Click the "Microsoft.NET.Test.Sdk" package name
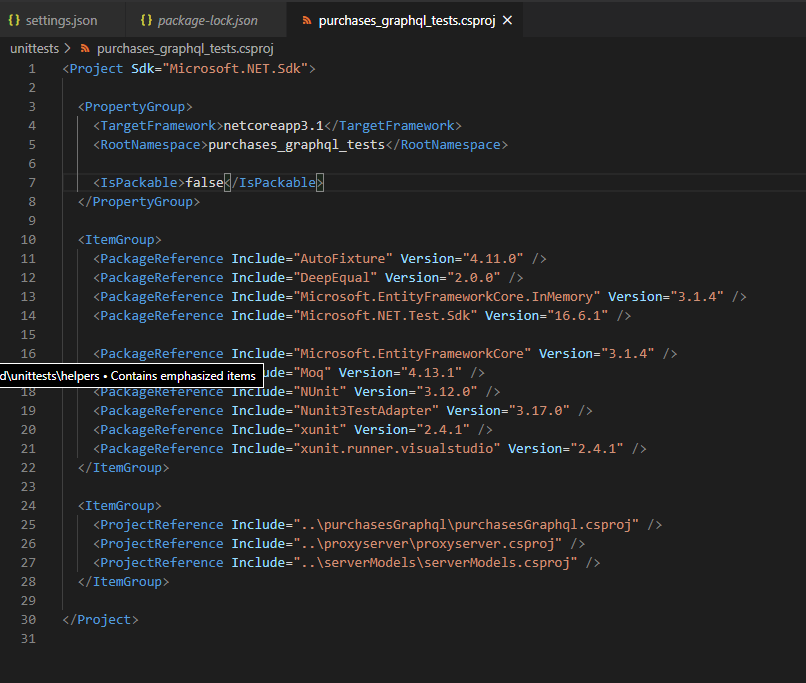This screenshot has width=806, height=683. click(385, 316)
